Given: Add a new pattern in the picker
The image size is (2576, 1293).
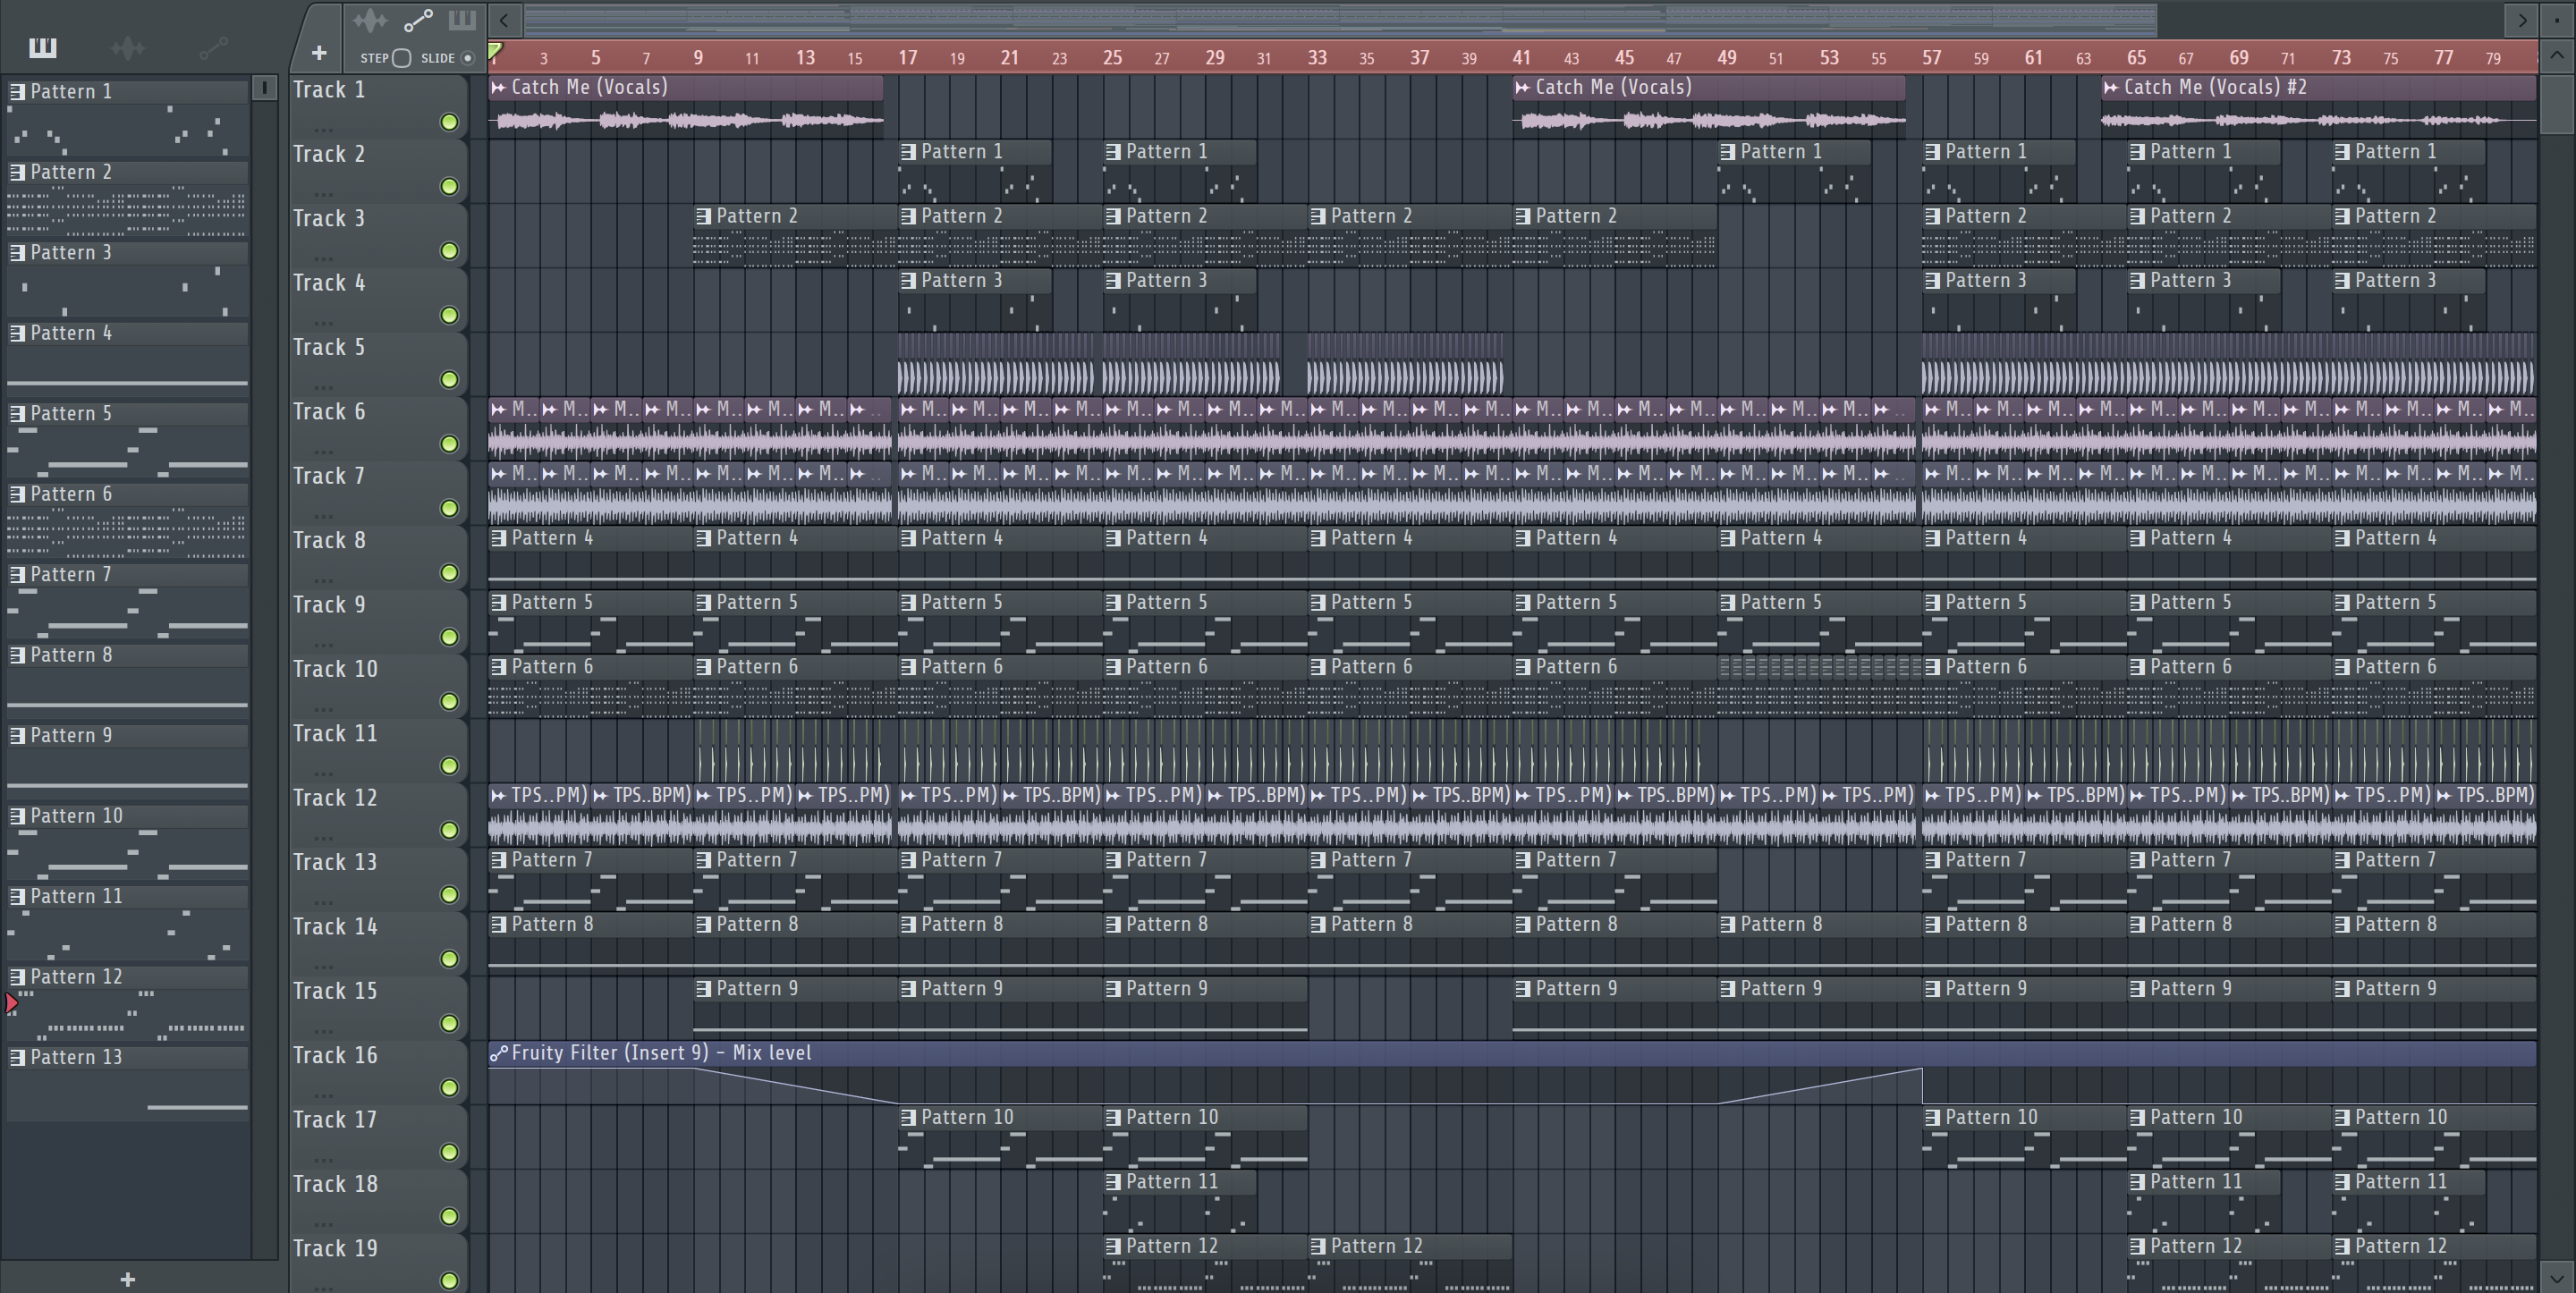Looking at the screenshot, I should 127,1279.
